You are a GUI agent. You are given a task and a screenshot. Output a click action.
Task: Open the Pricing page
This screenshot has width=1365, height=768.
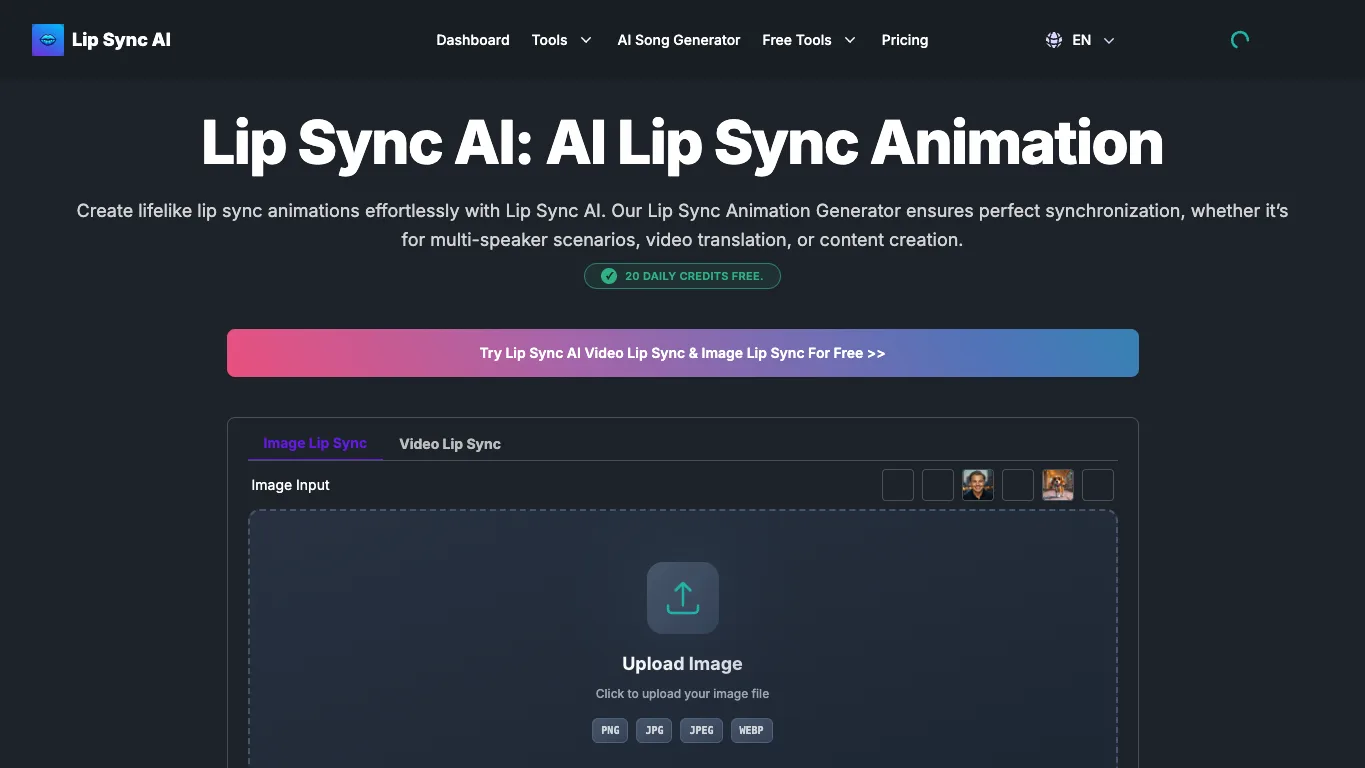[x=905, y=40]
